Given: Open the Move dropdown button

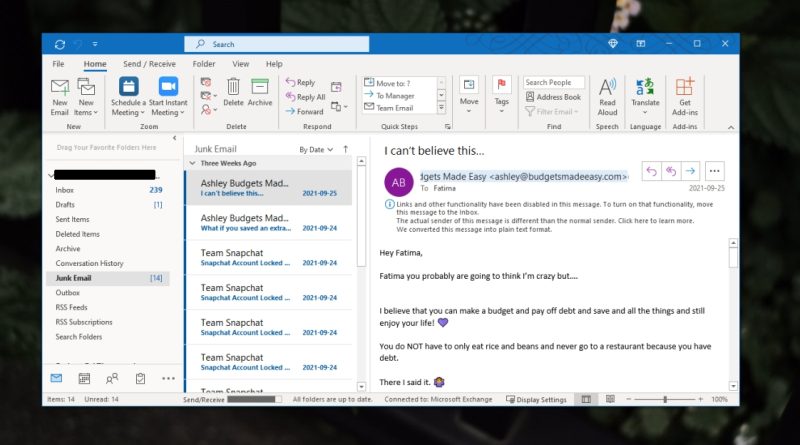Looking at the screenshot, I should click(x=469, y=95).
